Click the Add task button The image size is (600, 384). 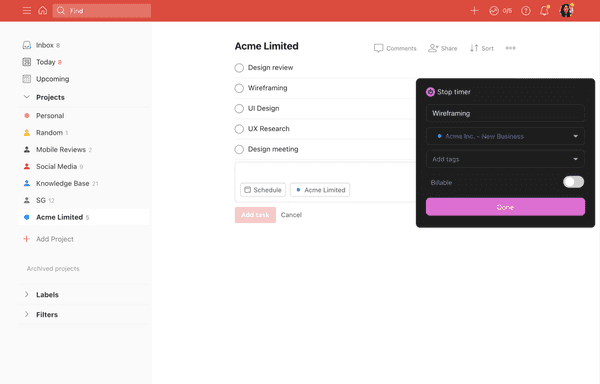tap(255, 215)
